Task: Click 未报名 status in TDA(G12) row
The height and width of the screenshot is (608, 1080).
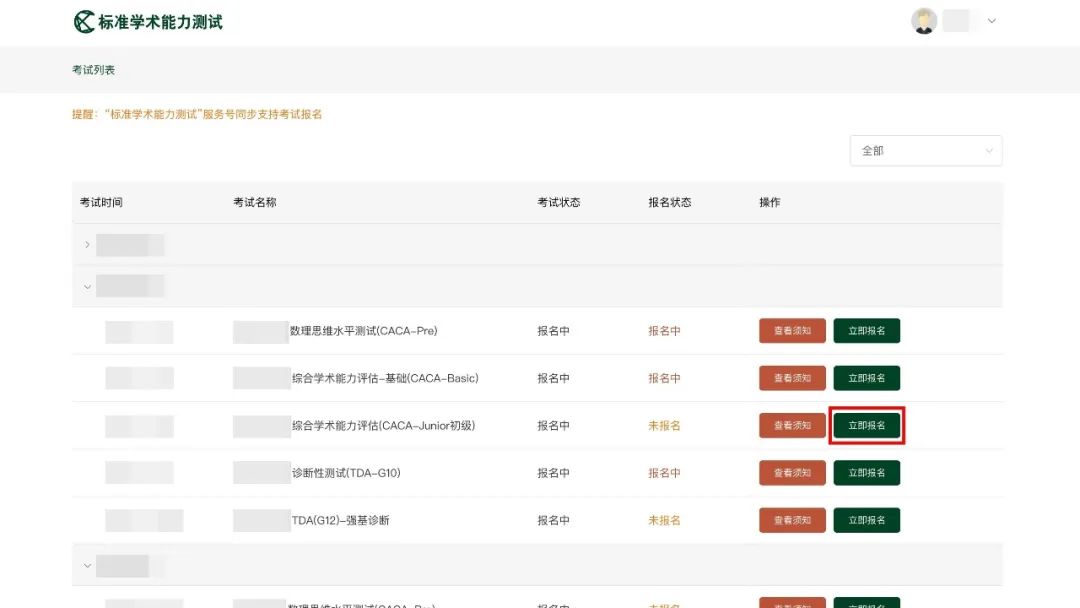Action: point(664,520)
